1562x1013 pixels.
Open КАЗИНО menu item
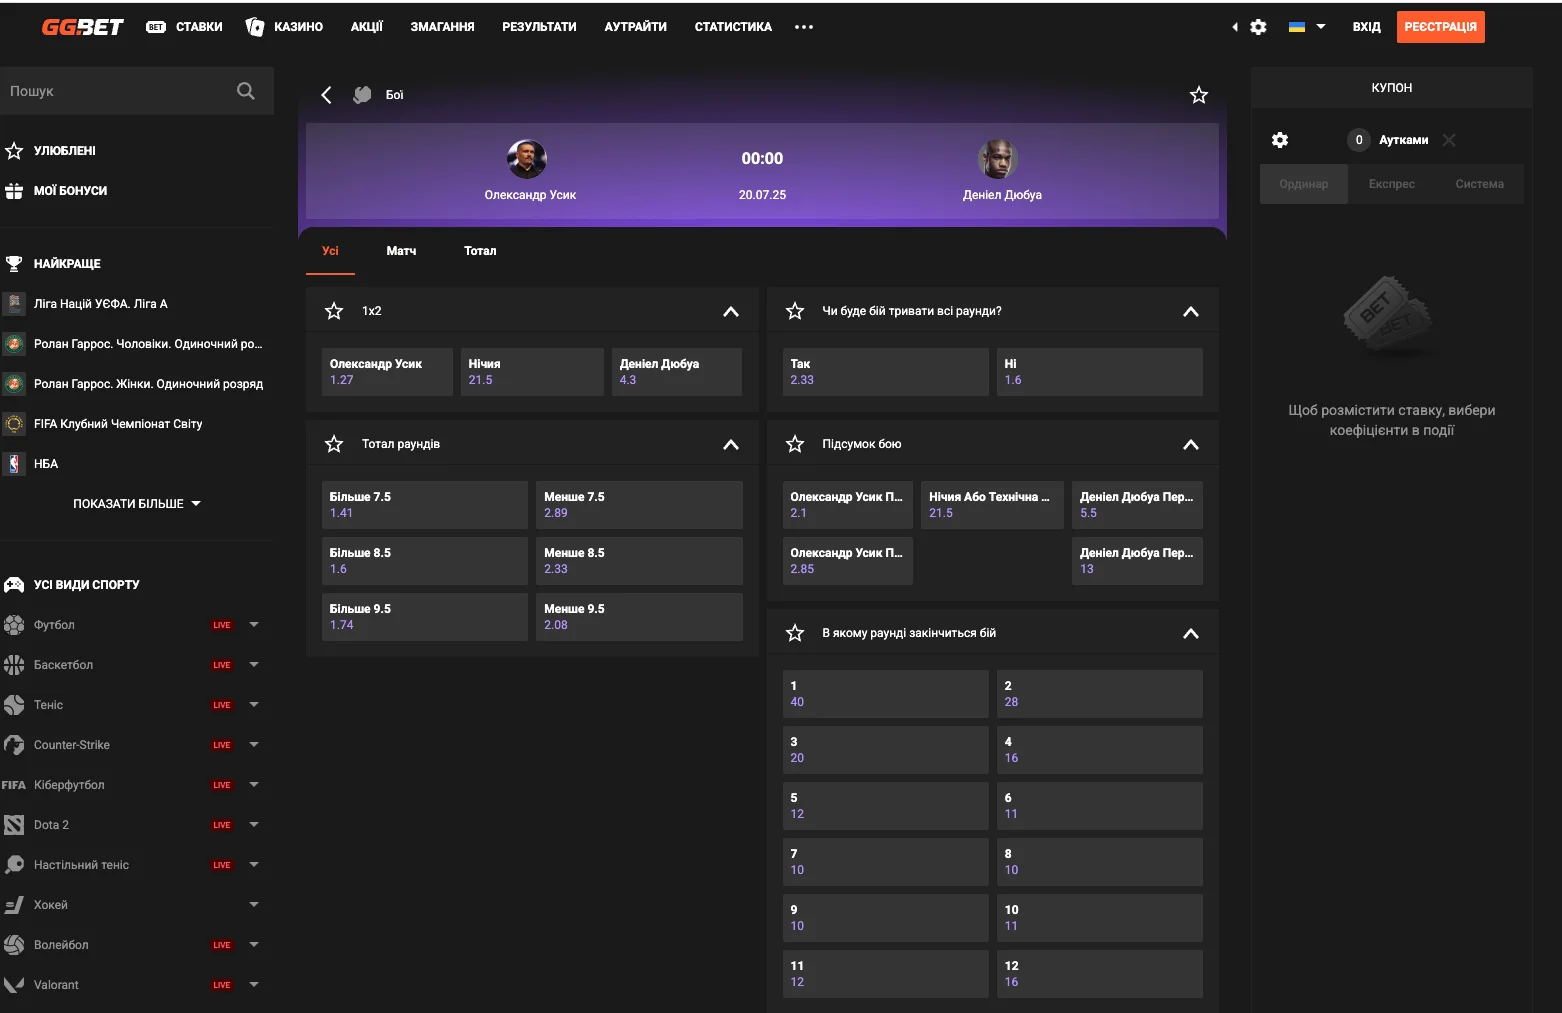[284, 27]
